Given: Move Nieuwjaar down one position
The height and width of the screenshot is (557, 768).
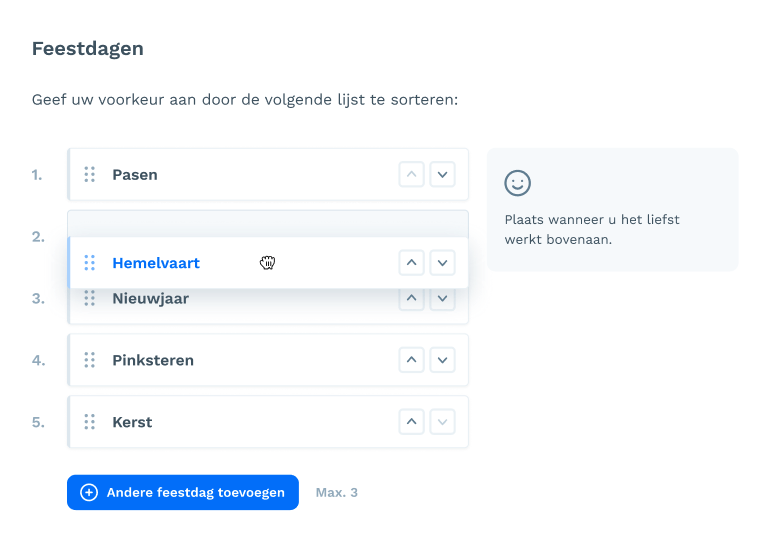Looking at the screenshot, I should pos(442,299).
